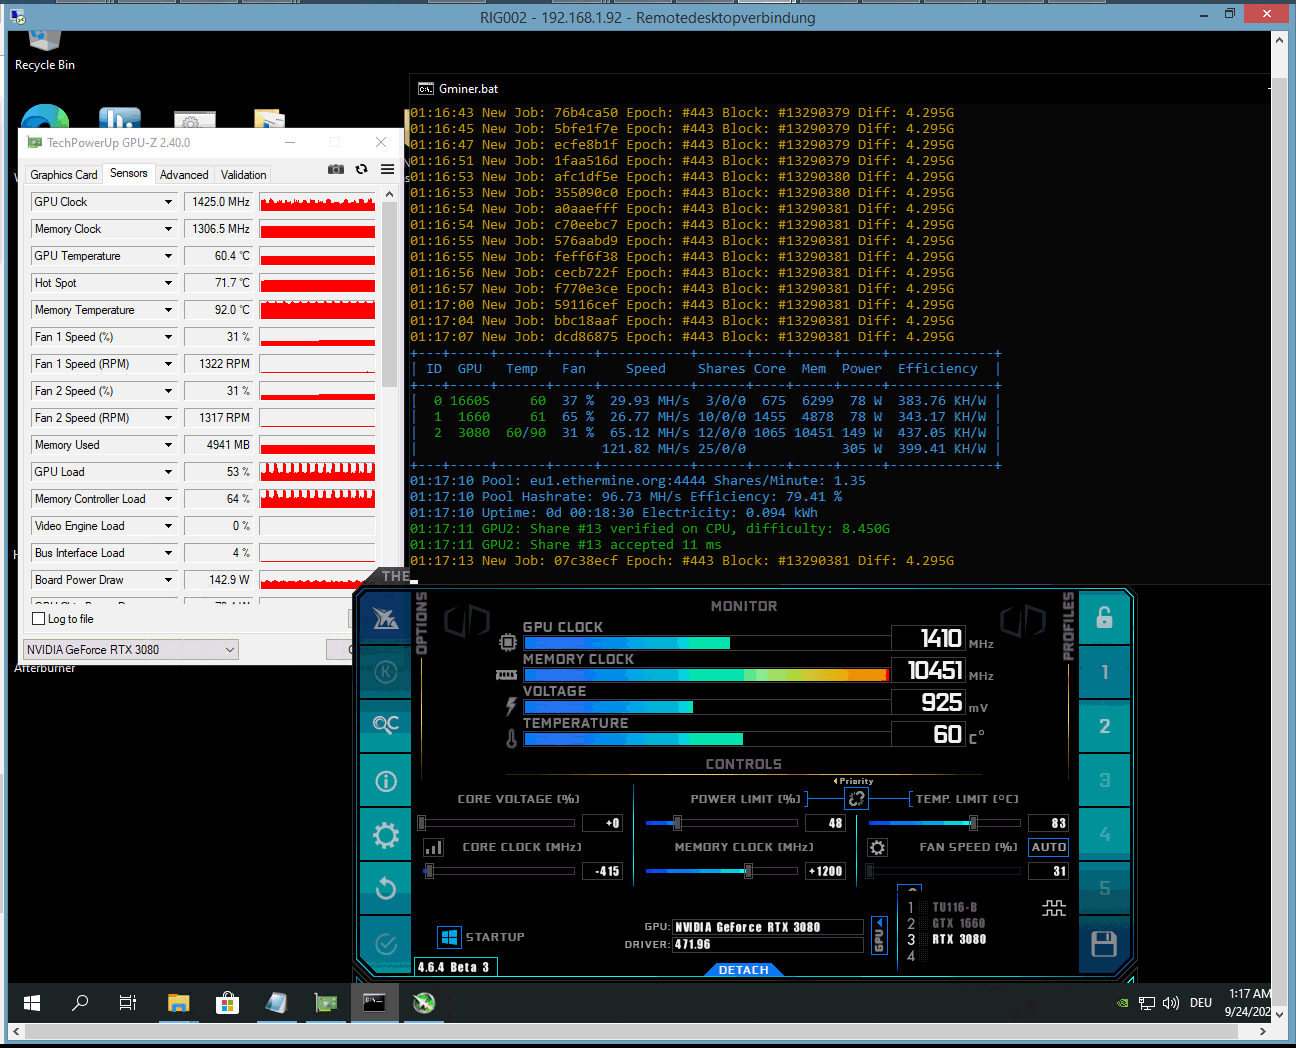The width and height of the screenshot is (1296, 1048).
Task: Open fan settings gear beside Fan Speed
Action: pos(877,847)
